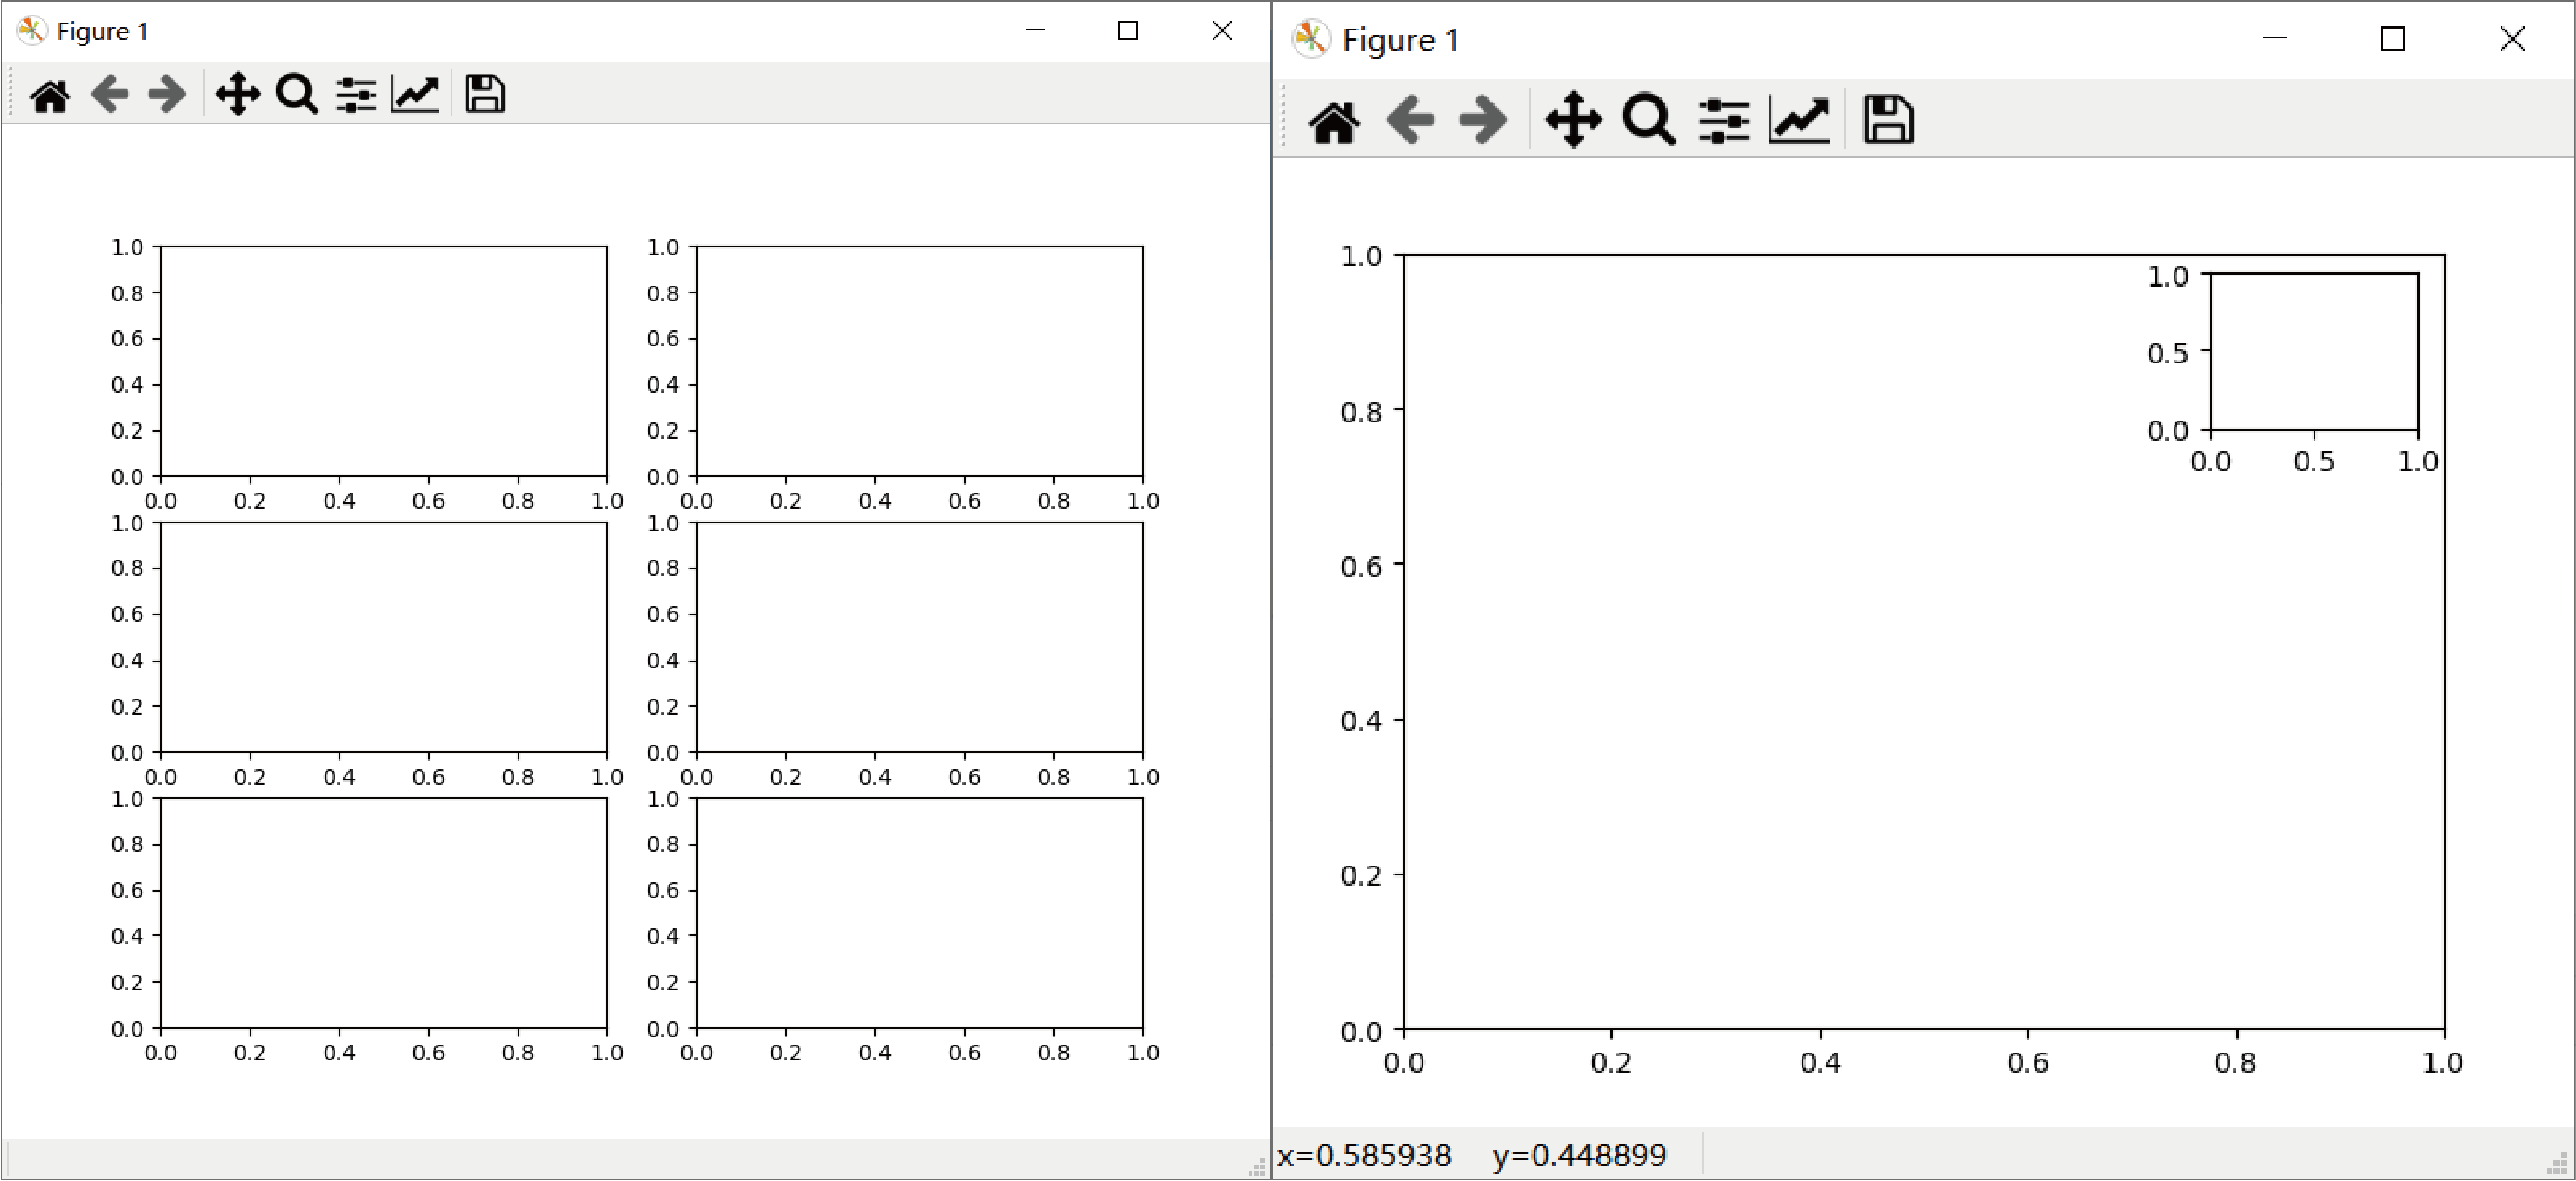
Task: Open Configure subplots sliders in left window
Action: pos(355,95)
